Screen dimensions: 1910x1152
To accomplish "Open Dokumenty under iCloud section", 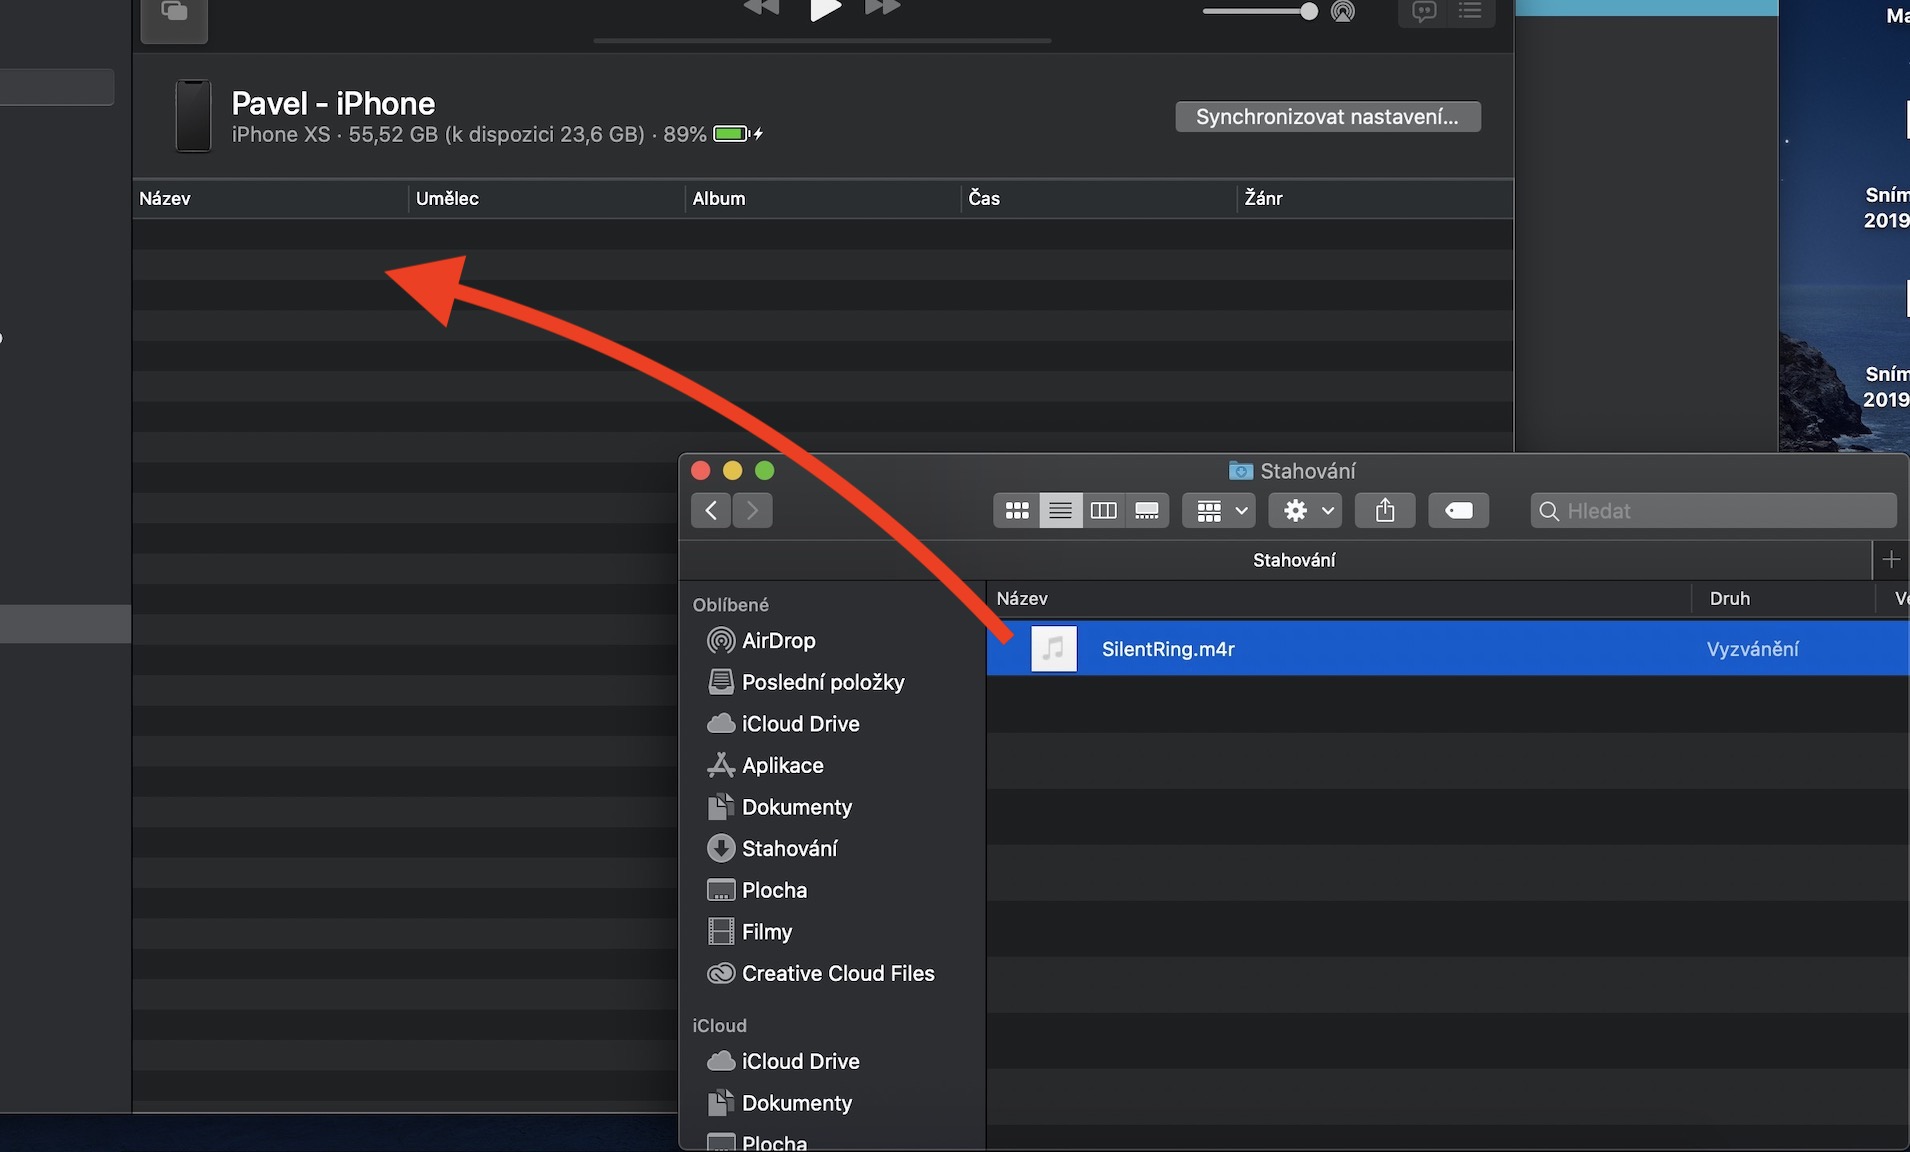I will [x=779, y=1103].
